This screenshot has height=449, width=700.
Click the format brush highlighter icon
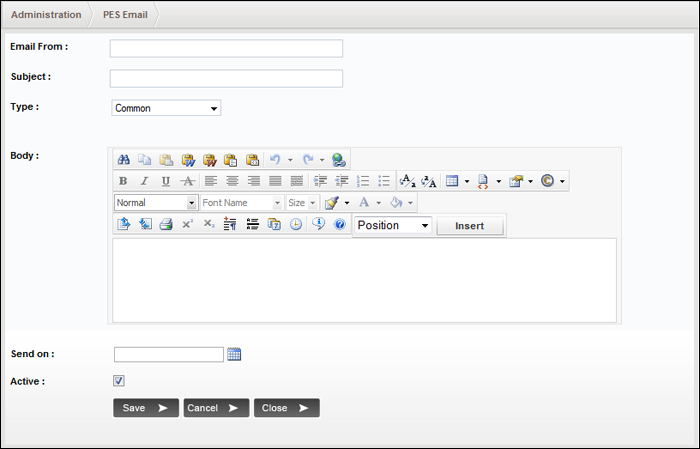click(332, 203)
